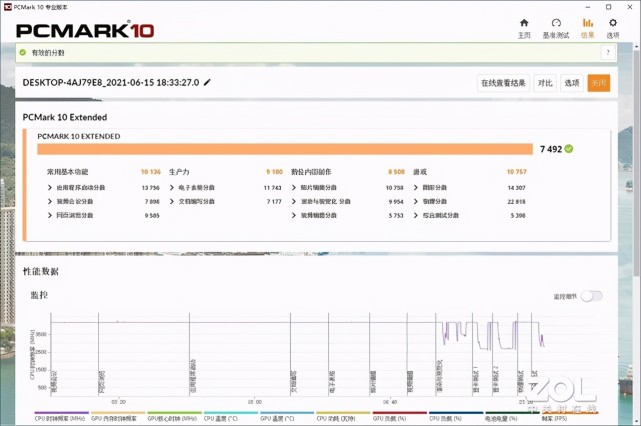Select the CPU temperature legend
The width and height of the screenshot is (641, 426).
click(x=231, y=417)
